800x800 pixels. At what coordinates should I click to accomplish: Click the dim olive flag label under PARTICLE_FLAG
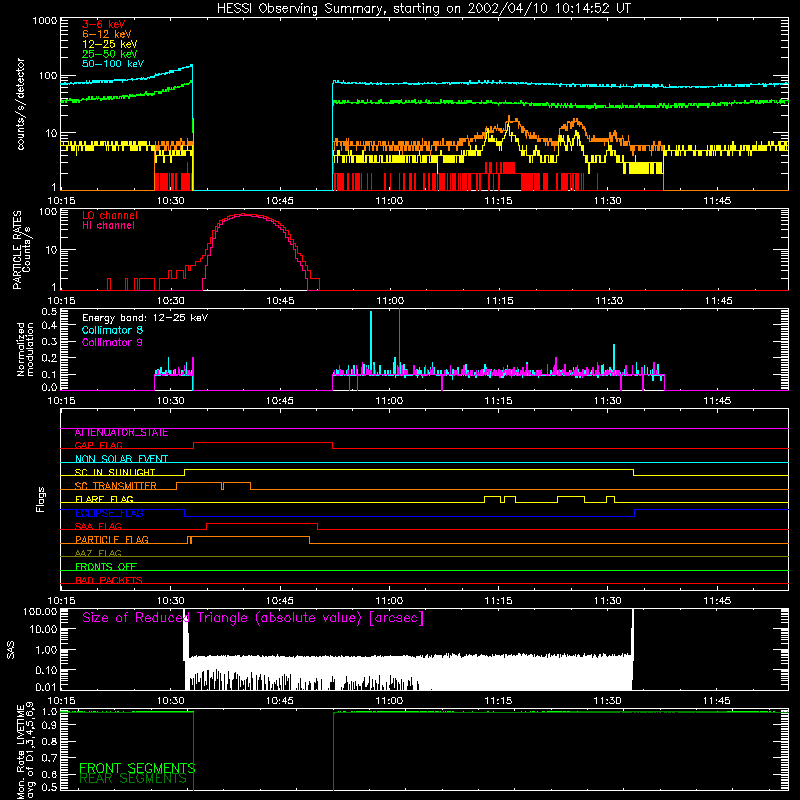coord(98,554)
